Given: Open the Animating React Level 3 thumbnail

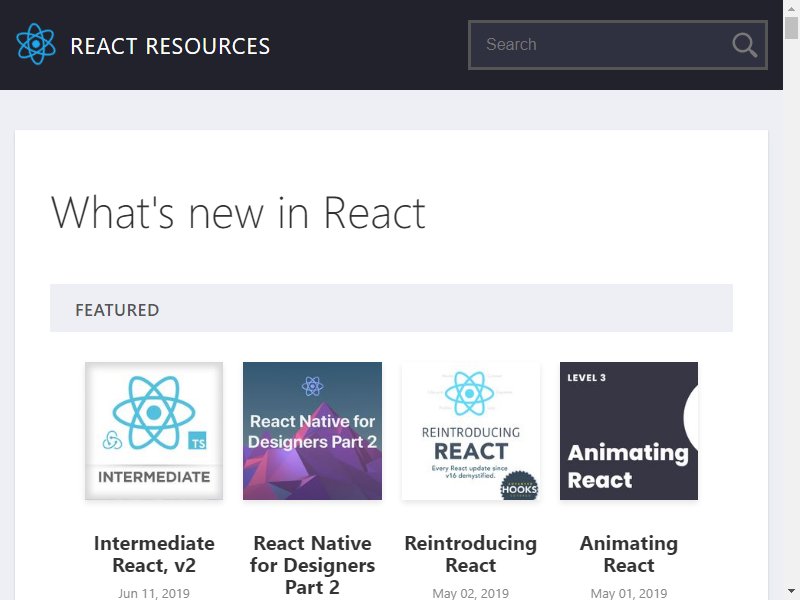Looking at the screenshot, I should pos(629,431).
